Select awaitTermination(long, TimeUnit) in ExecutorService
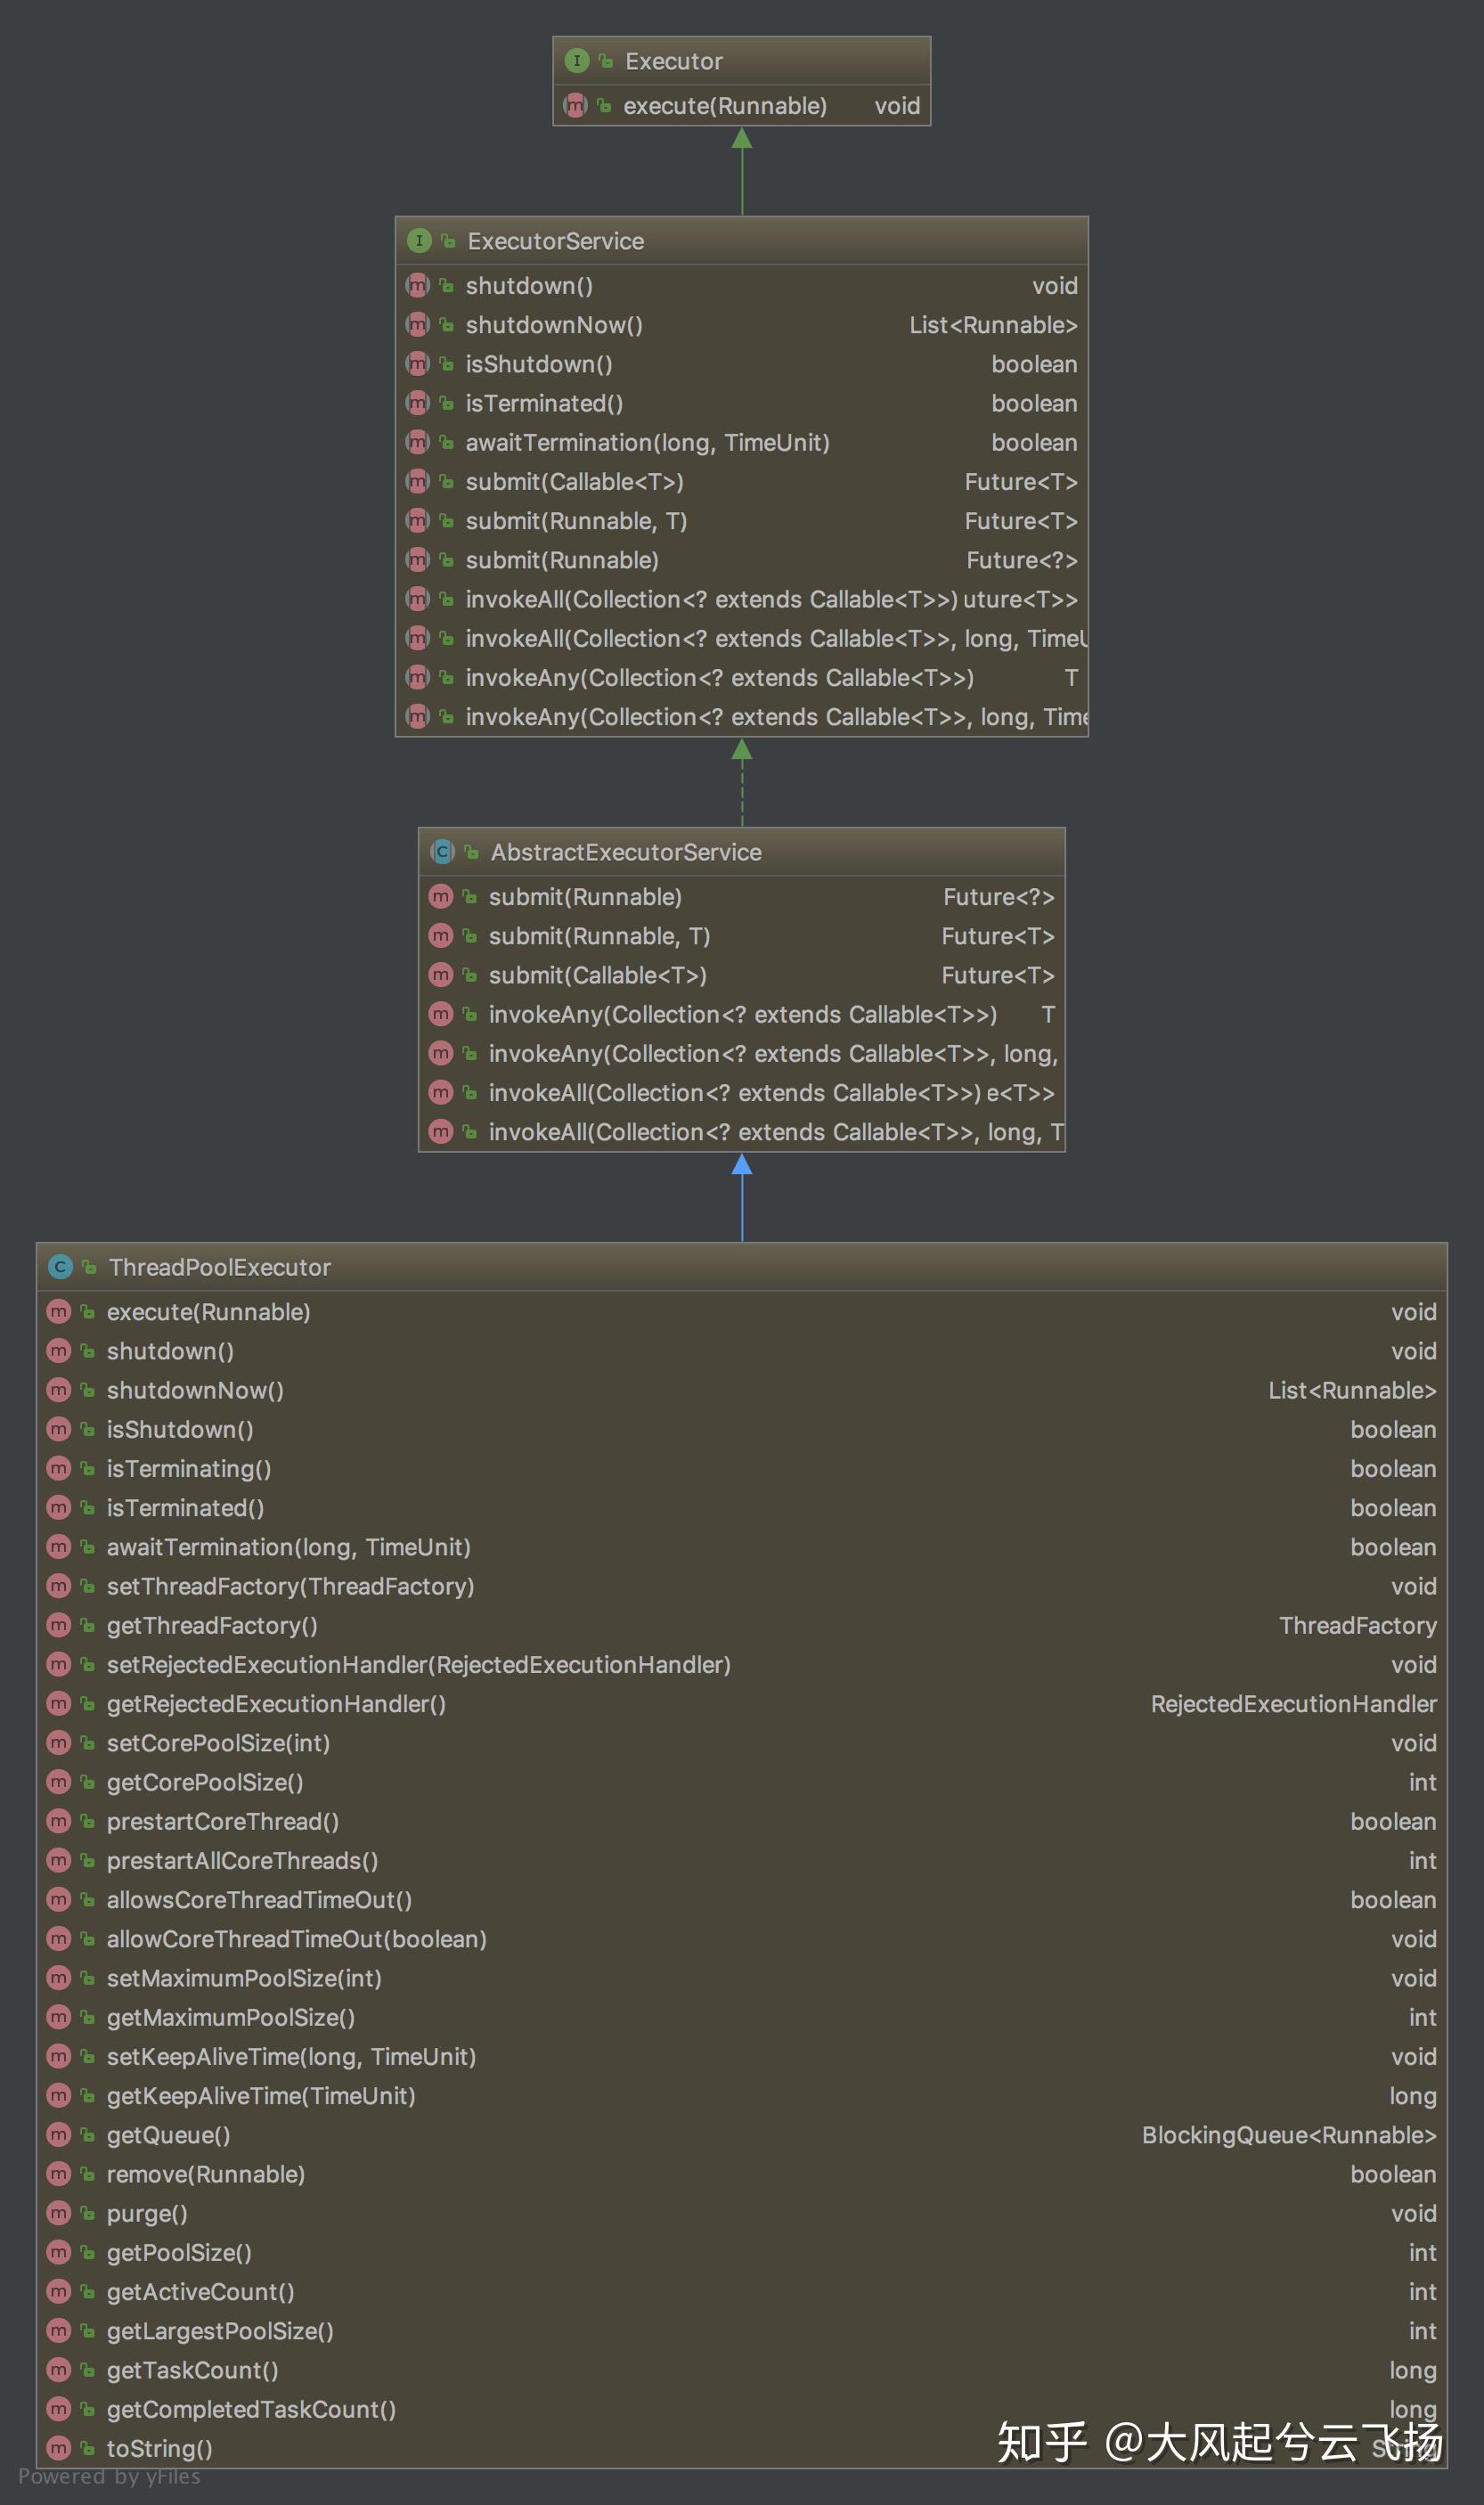1484x2505 pixels. tap(742, 443)
